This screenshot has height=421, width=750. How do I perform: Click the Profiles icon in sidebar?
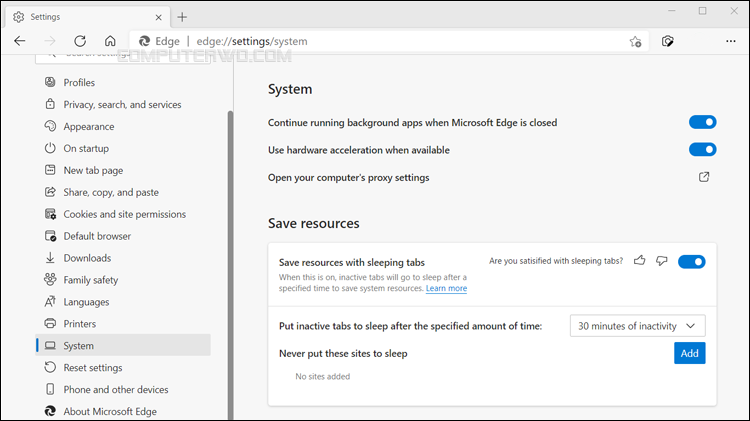50,82
